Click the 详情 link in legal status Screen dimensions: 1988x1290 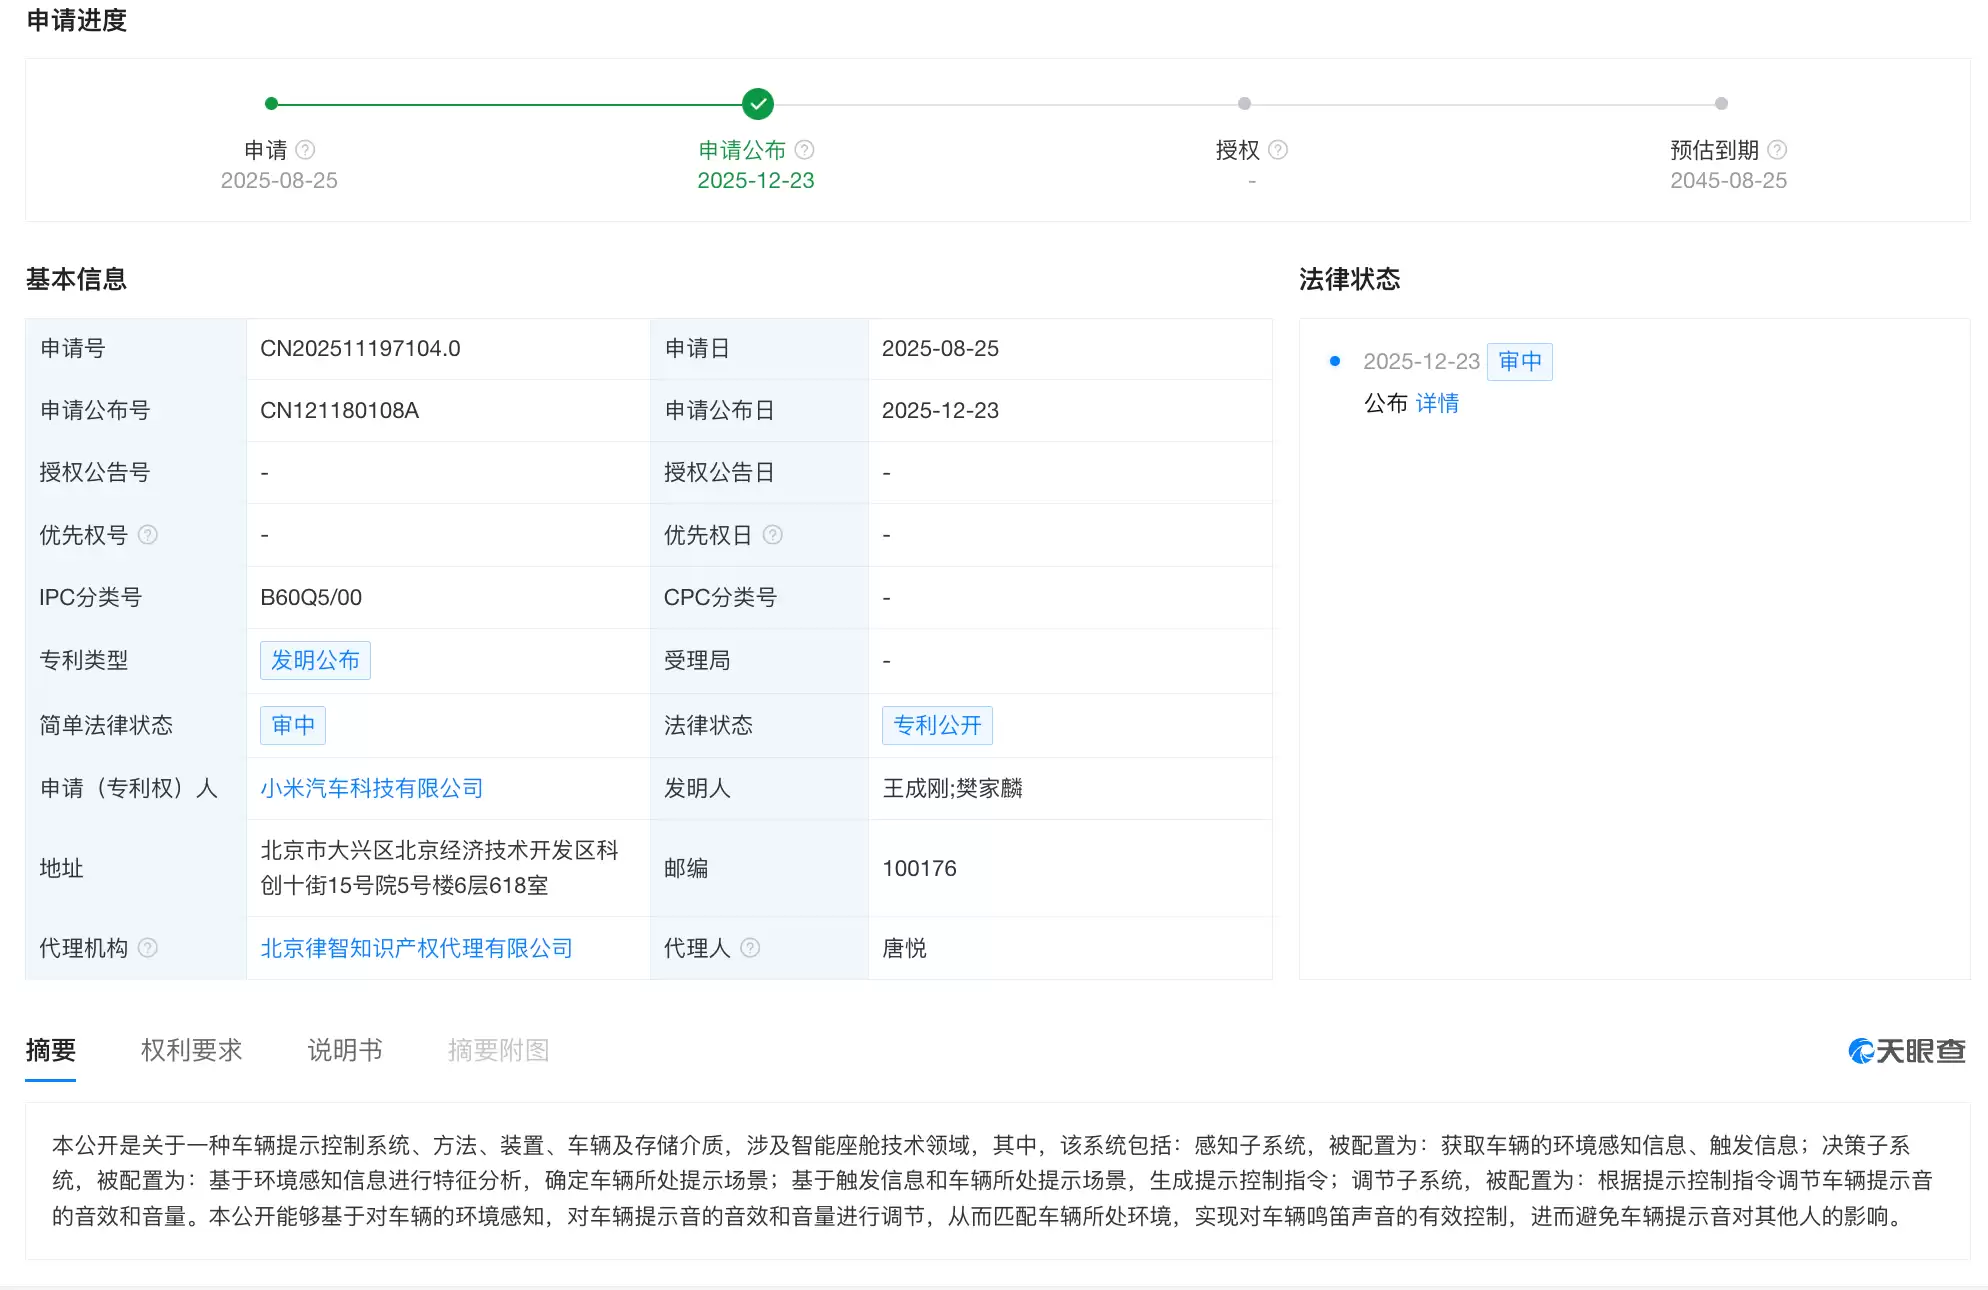pos(1438,403)
